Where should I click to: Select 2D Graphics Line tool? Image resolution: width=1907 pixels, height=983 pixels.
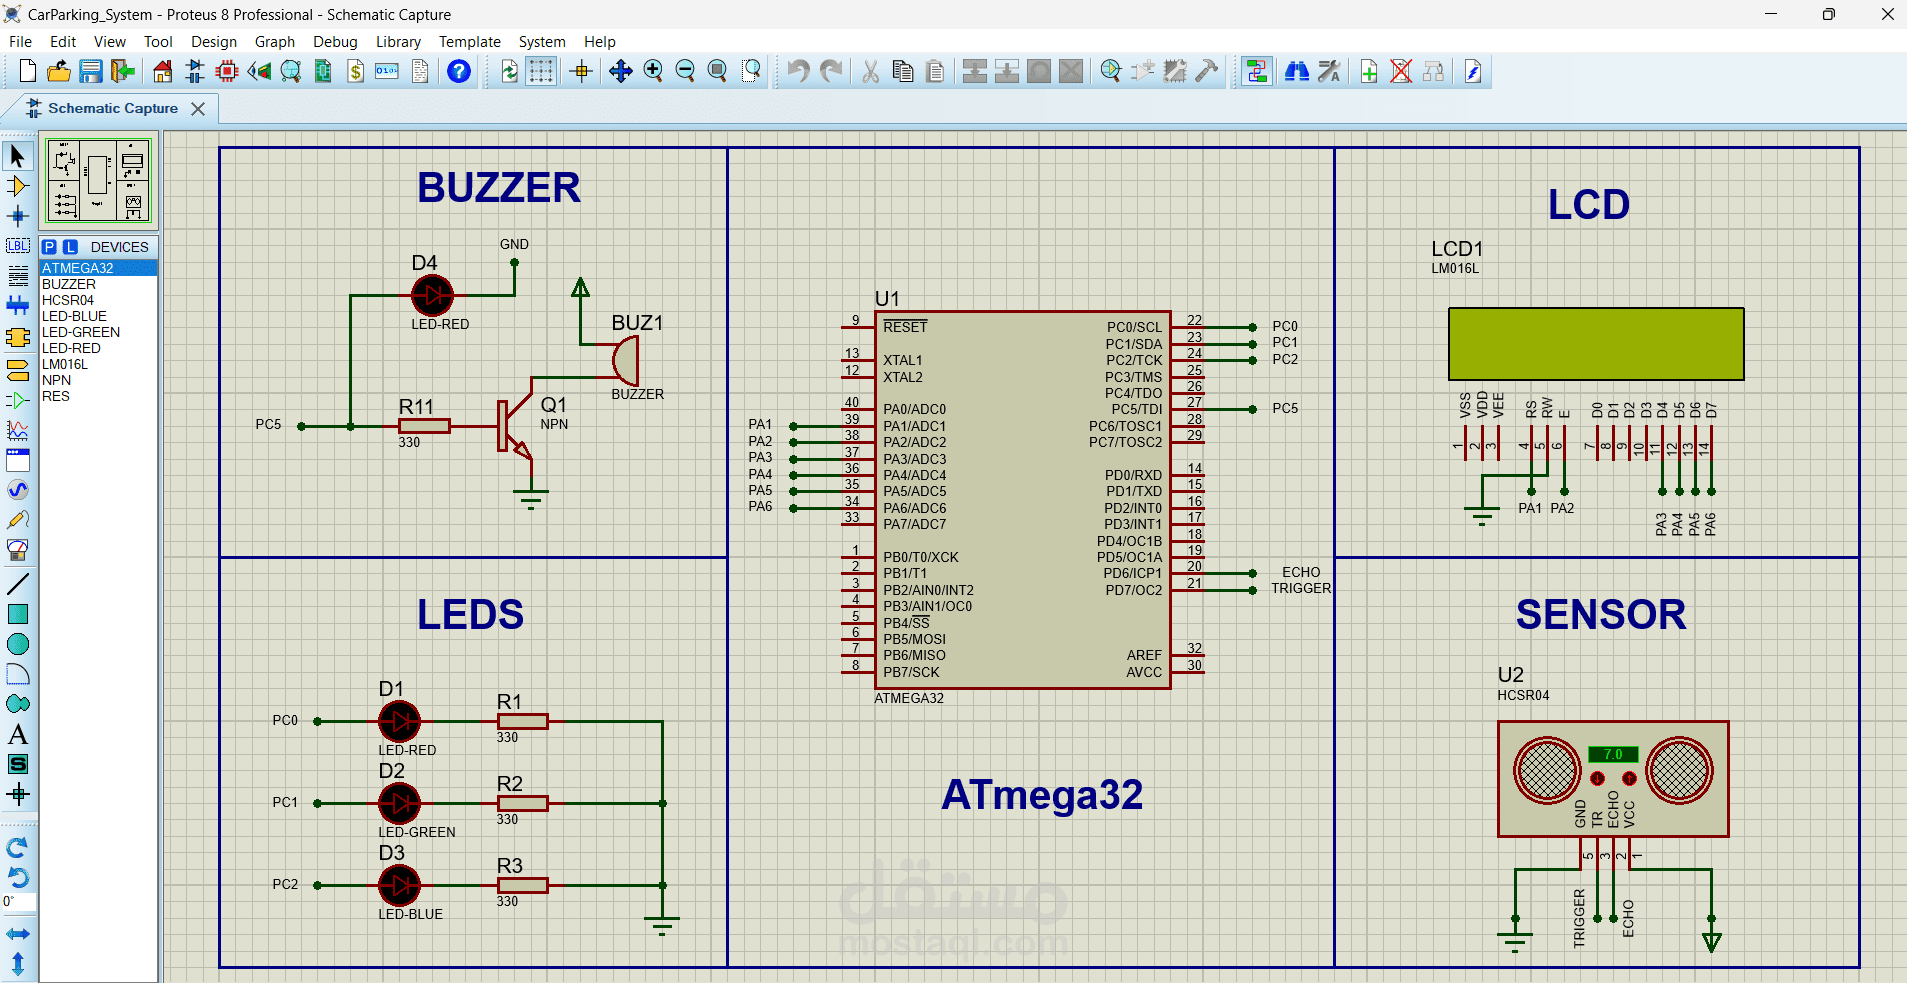point(18,584)
